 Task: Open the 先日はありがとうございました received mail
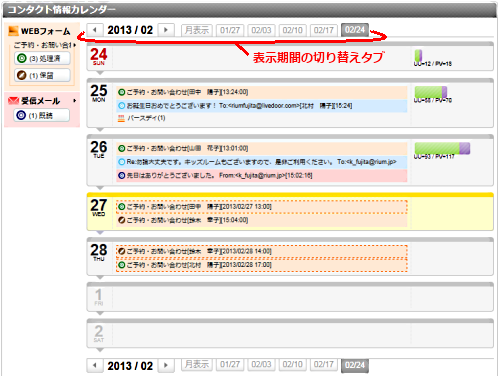[x=262, y=175]
